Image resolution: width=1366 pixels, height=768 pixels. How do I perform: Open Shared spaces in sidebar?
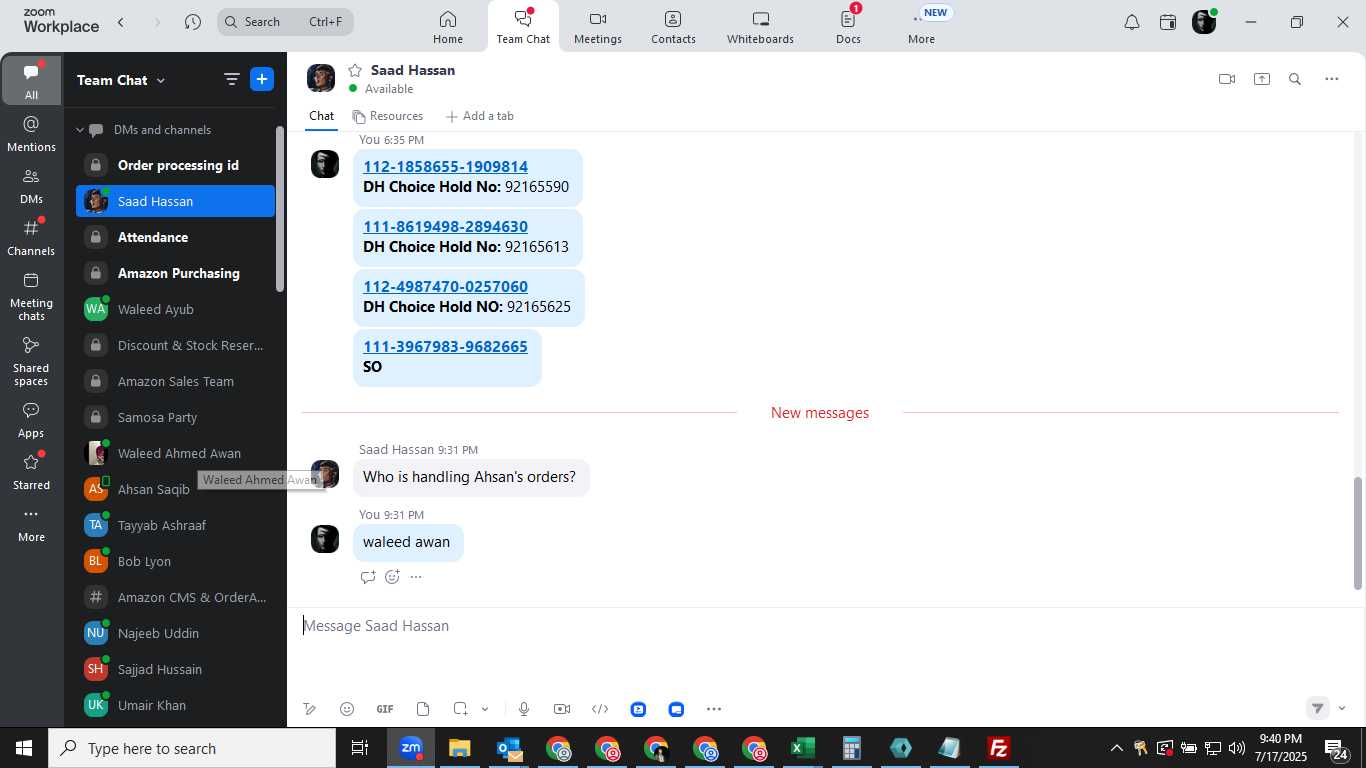[31, 361]
